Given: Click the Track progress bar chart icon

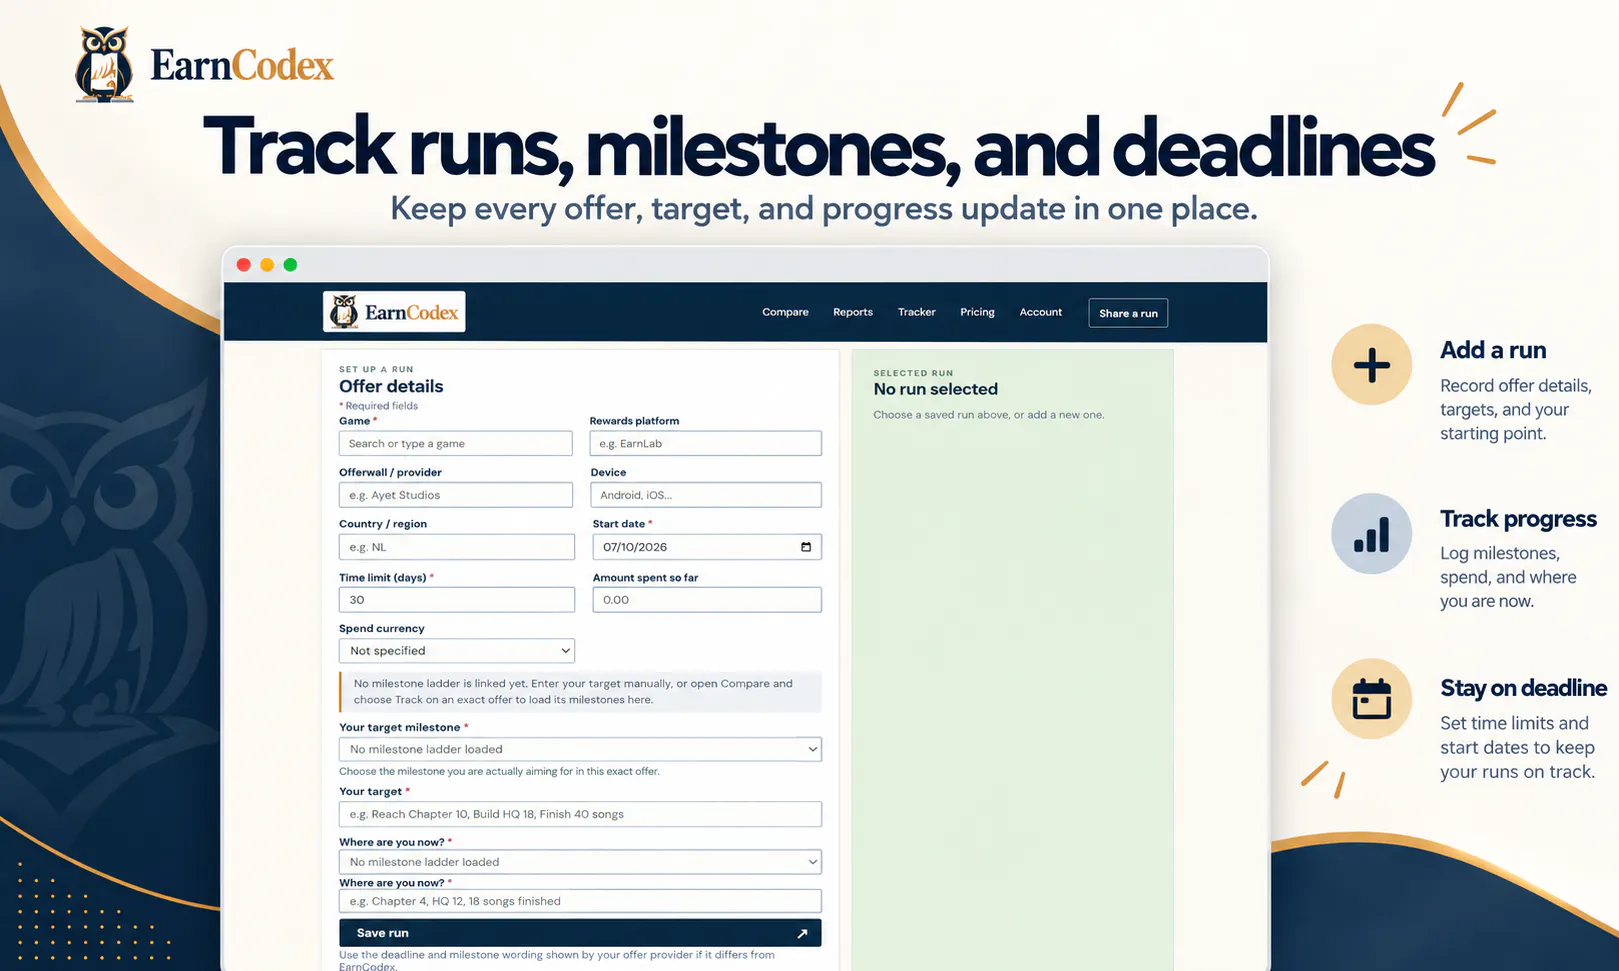Looking at the screenshot, I should 1371,534.
